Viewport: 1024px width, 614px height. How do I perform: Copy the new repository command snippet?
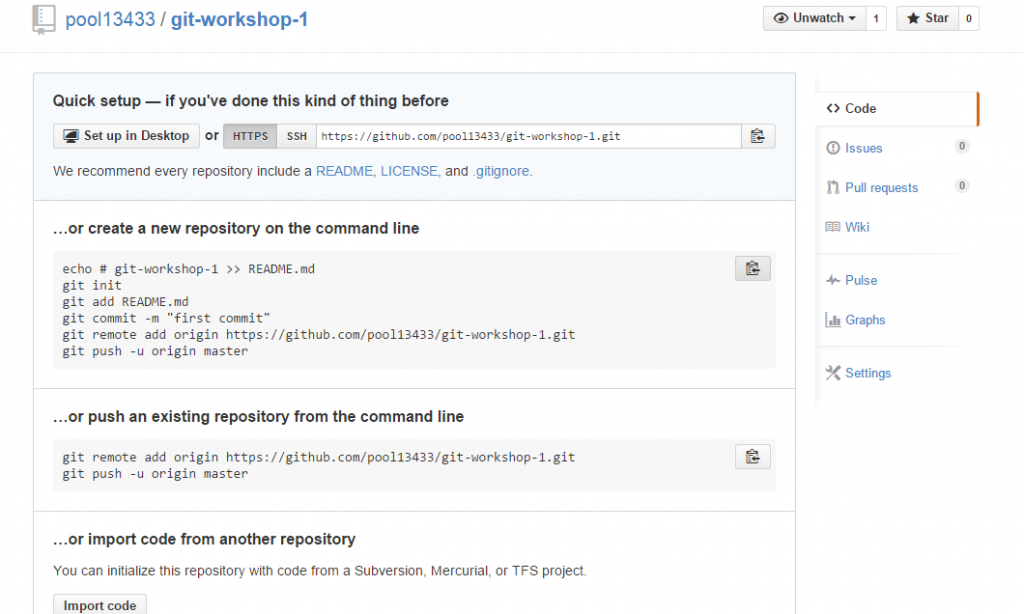(x=753, y=268)
